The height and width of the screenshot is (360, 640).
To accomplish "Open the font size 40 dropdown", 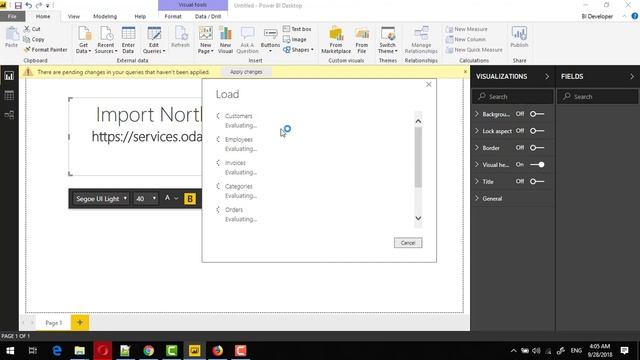I will tap(146, 199).
